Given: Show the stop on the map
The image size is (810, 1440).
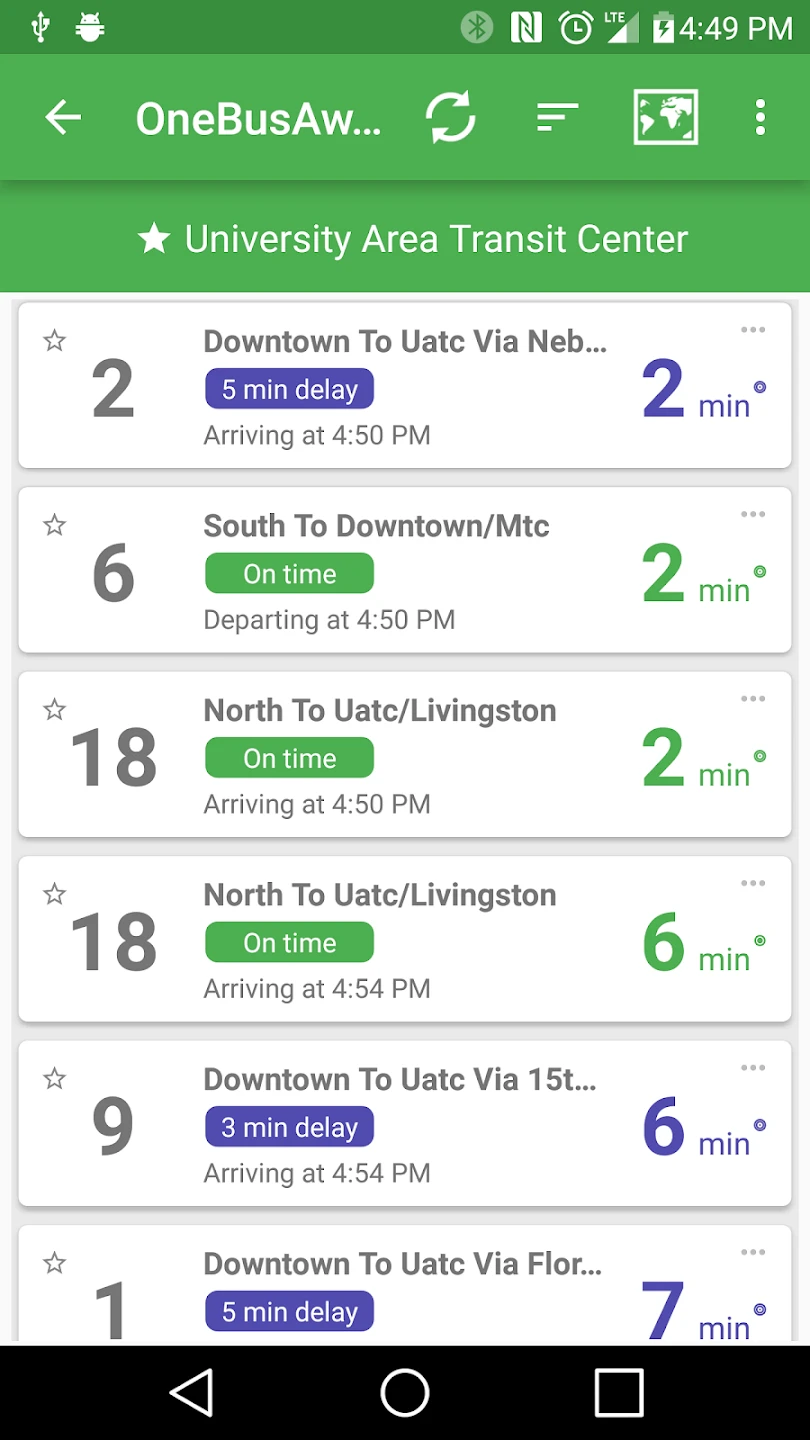Looking at the screenshot, I should 665,118.
